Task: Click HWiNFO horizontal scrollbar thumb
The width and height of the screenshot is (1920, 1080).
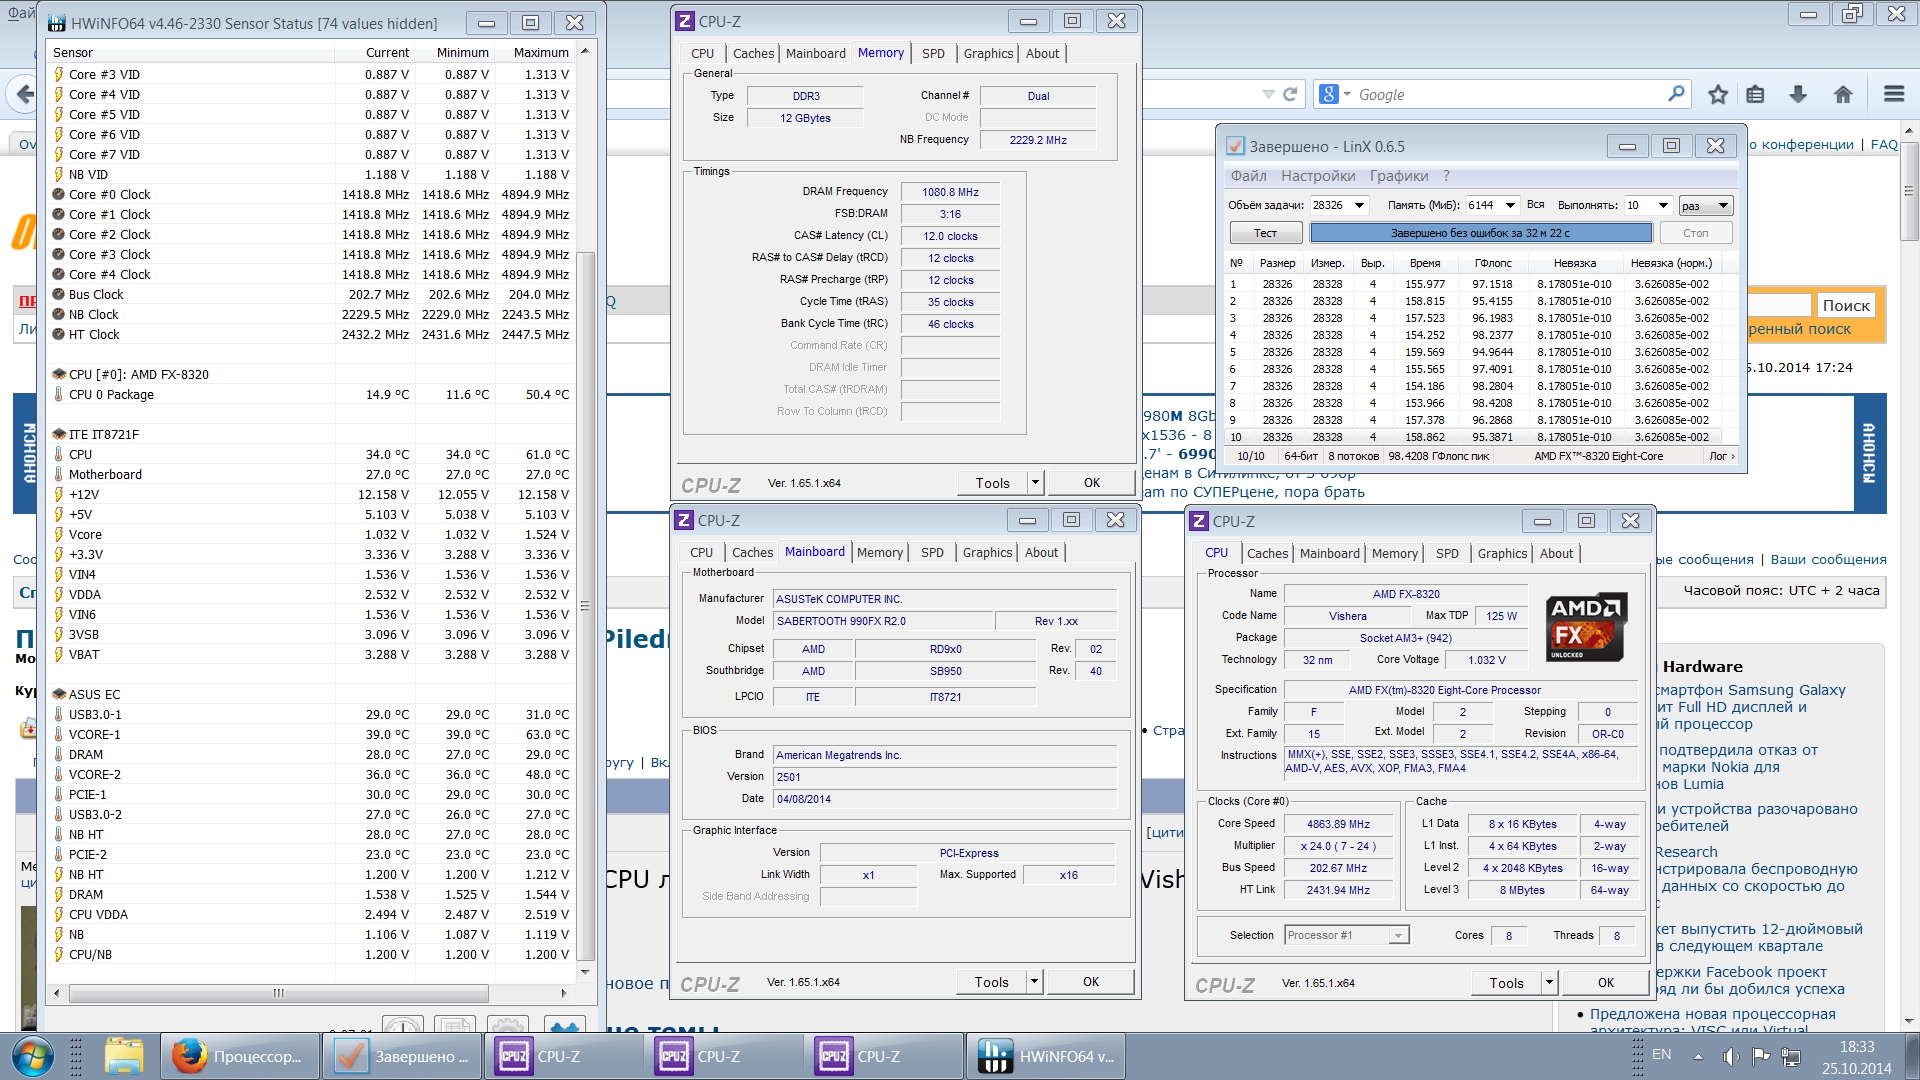Action: [279, 993]
